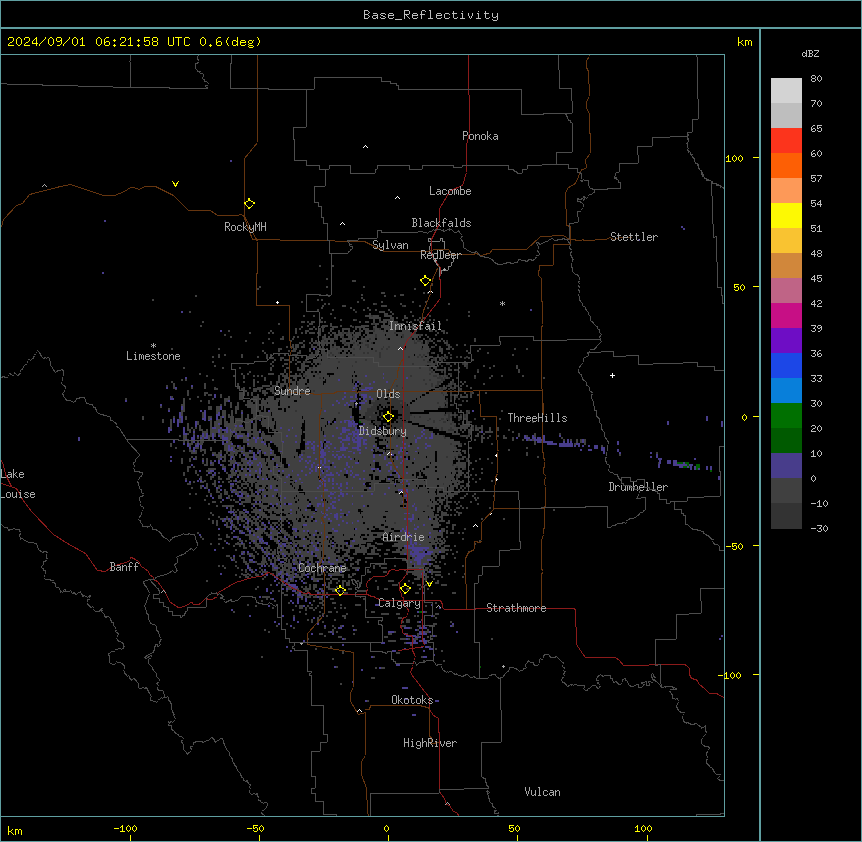Click the Cochrane city label

pyautogui.click(x=322, y=568)
